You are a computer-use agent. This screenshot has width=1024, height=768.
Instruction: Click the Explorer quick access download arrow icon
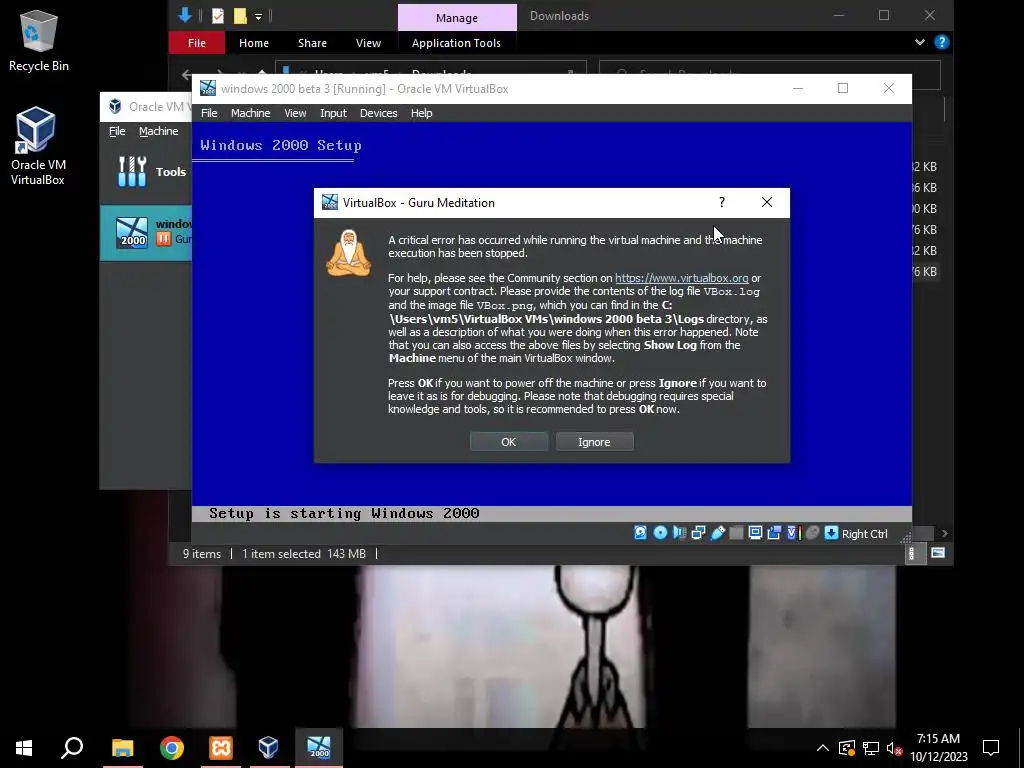coord(185,16)
